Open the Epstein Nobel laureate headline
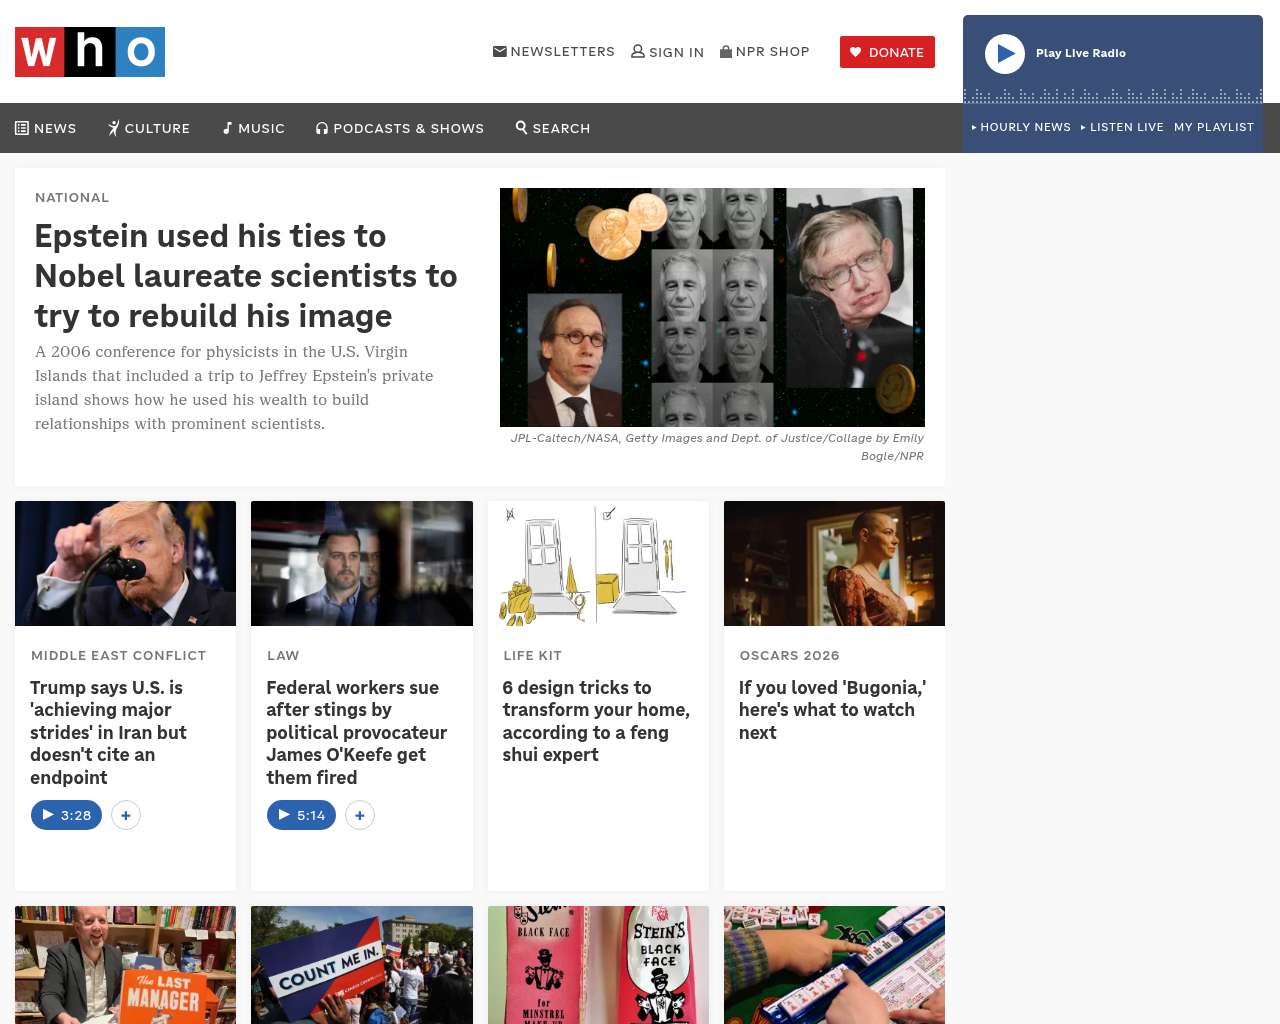The height and width of the screenshot is (1024, 1280). 246,276
